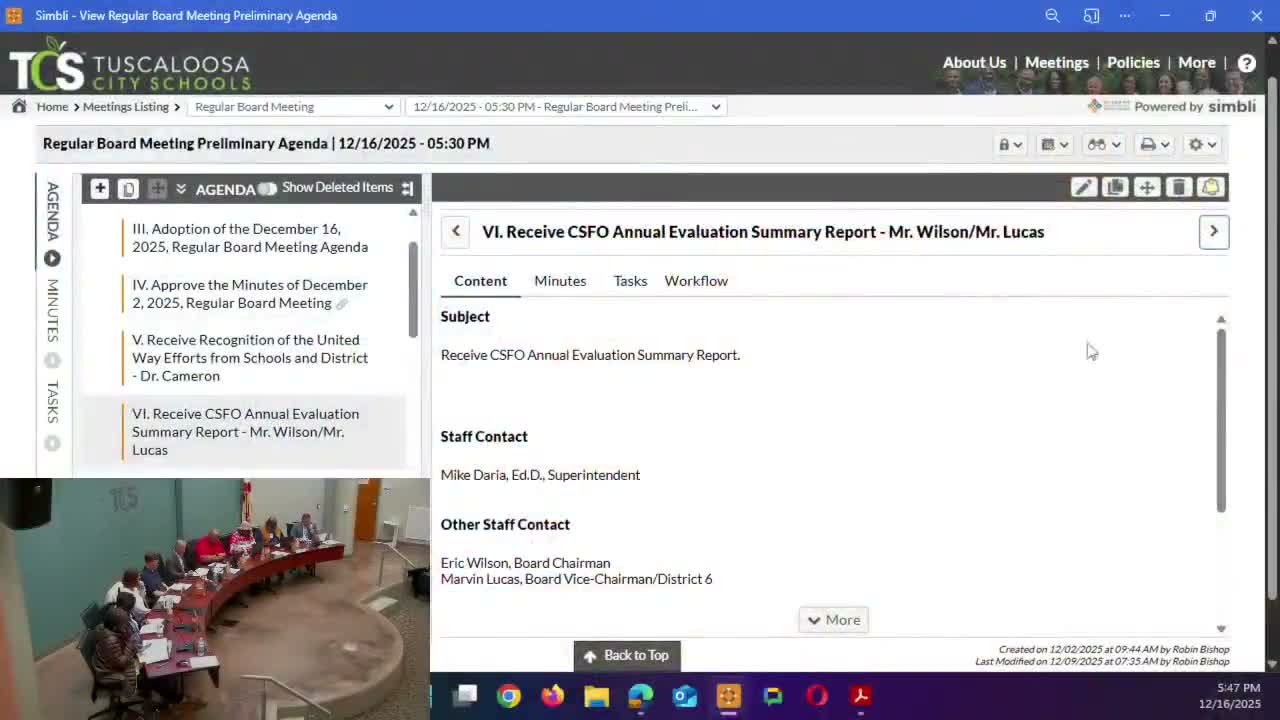Open the Meetings menu
Screen dimensions: 1280x720
click(x=1056, y=62)
